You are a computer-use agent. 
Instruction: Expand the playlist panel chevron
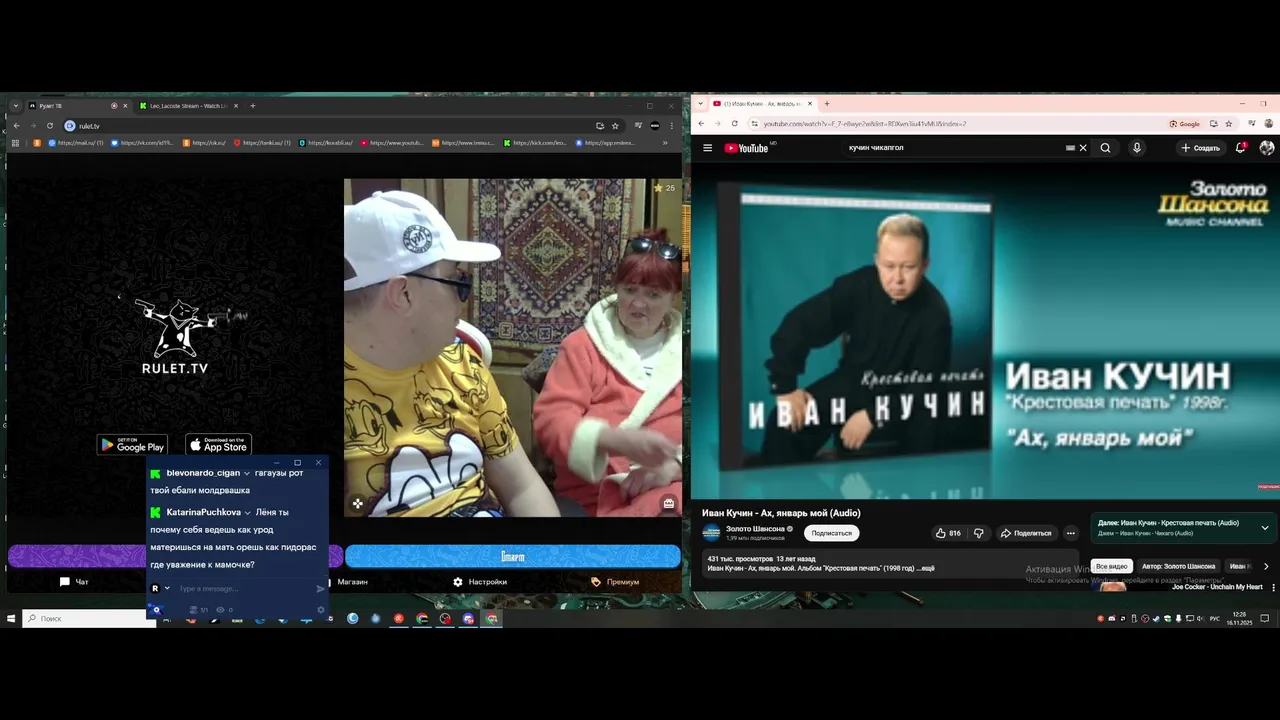(x=1265, y=528)
